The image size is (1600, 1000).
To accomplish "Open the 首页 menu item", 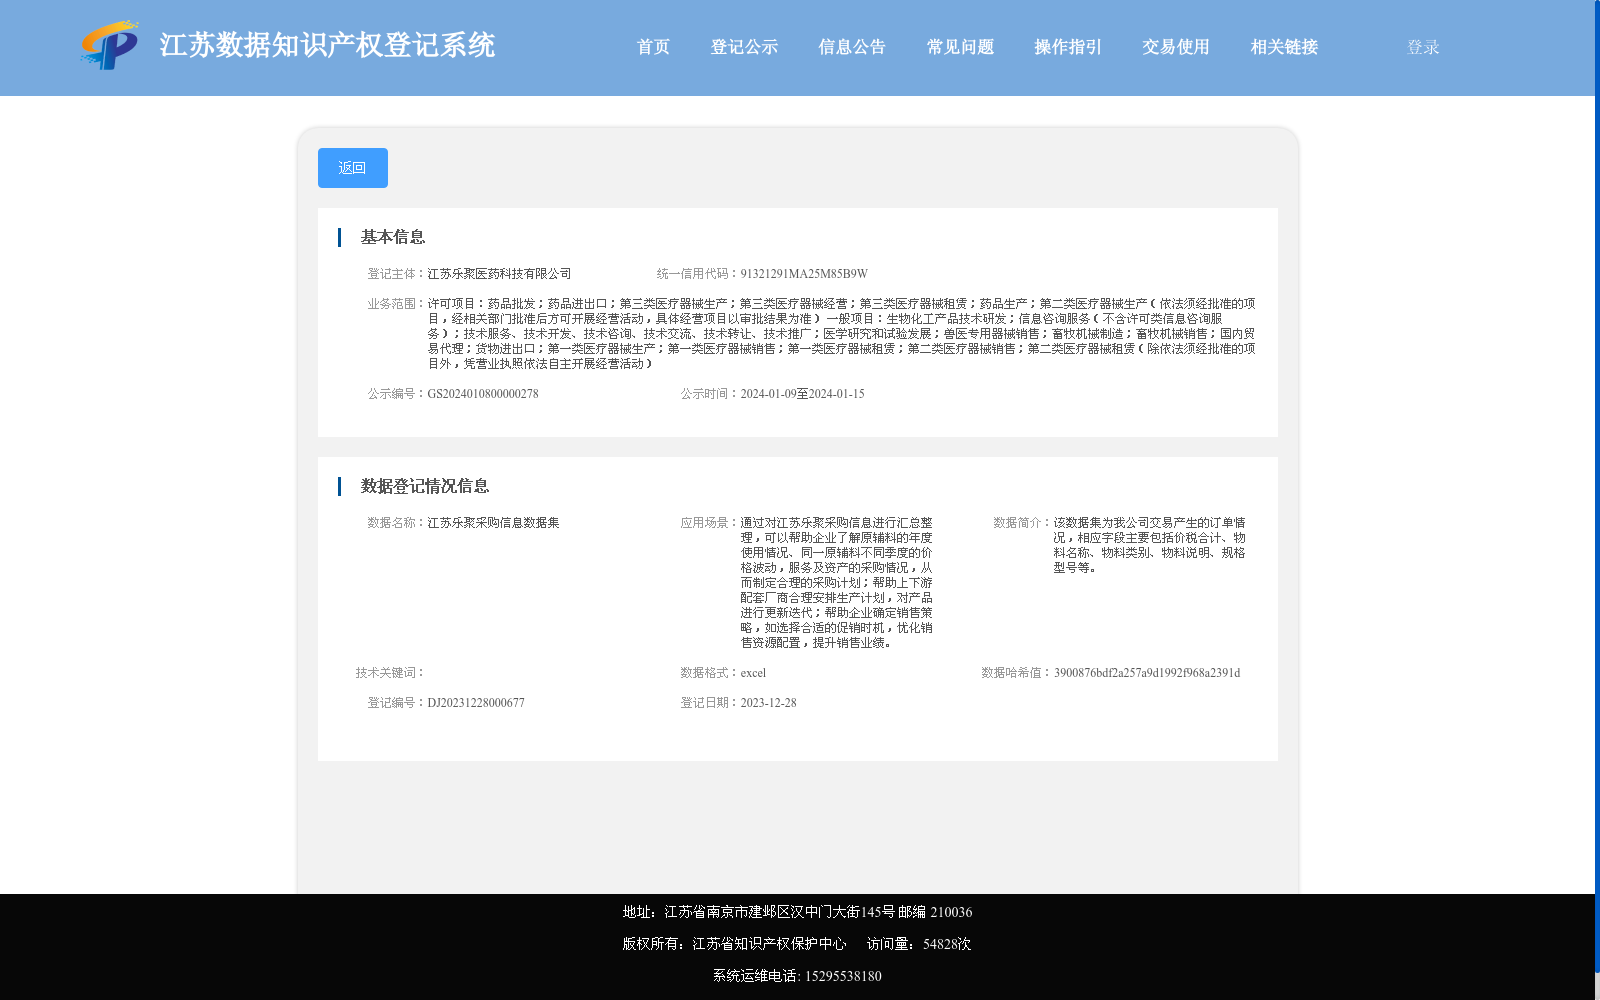I will (x=653, y=47).
